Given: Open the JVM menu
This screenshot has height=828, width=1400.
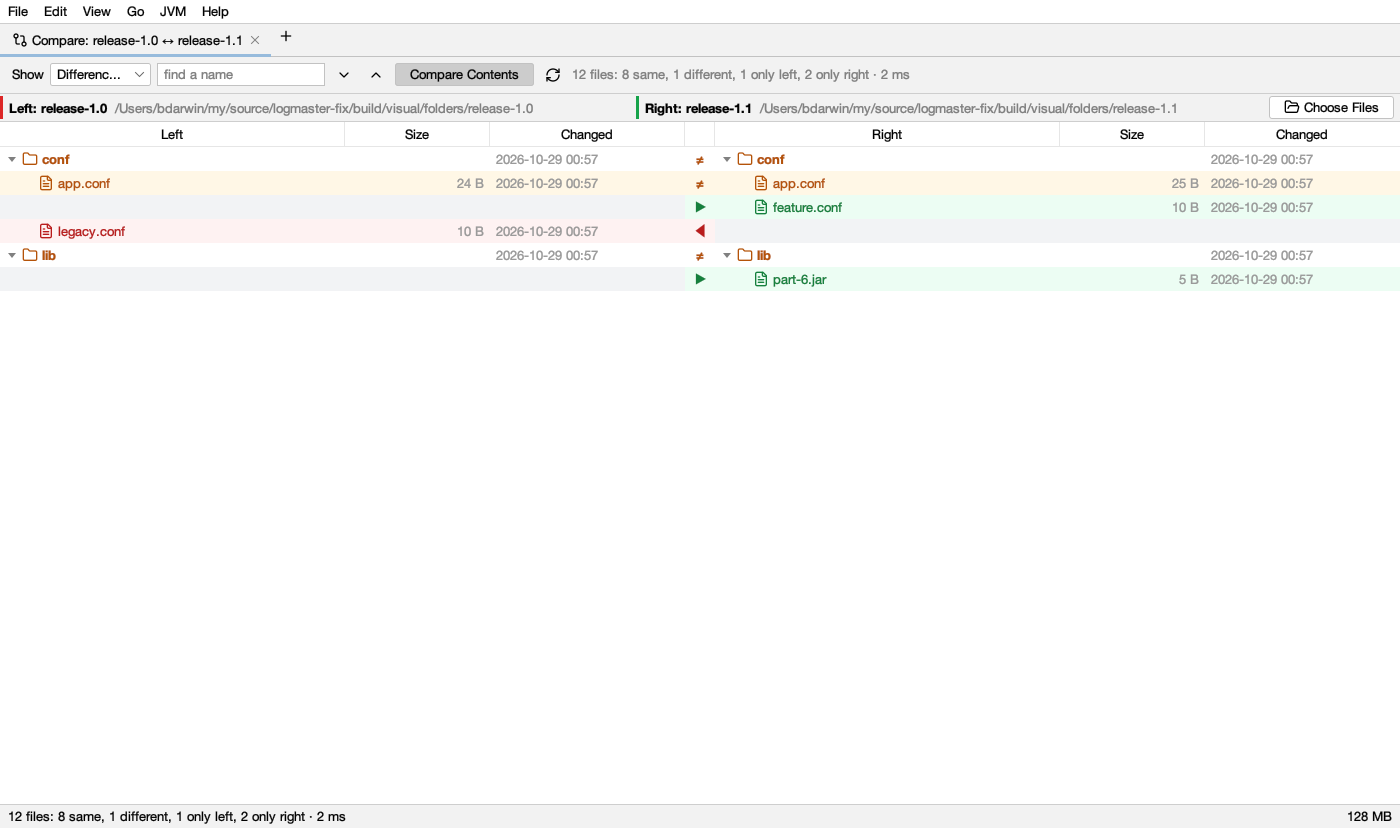Looking at the screenshot, I should click(x=173, y=11).
